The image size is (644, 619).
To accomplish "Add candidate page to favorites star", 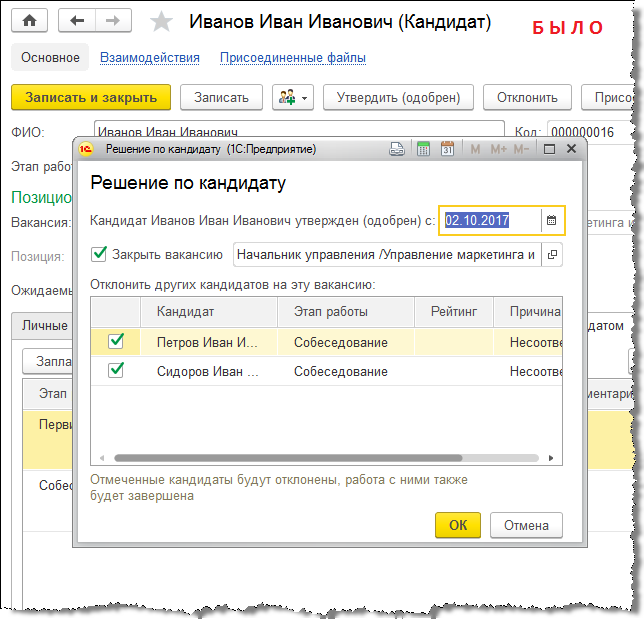I will pos(160,22).
